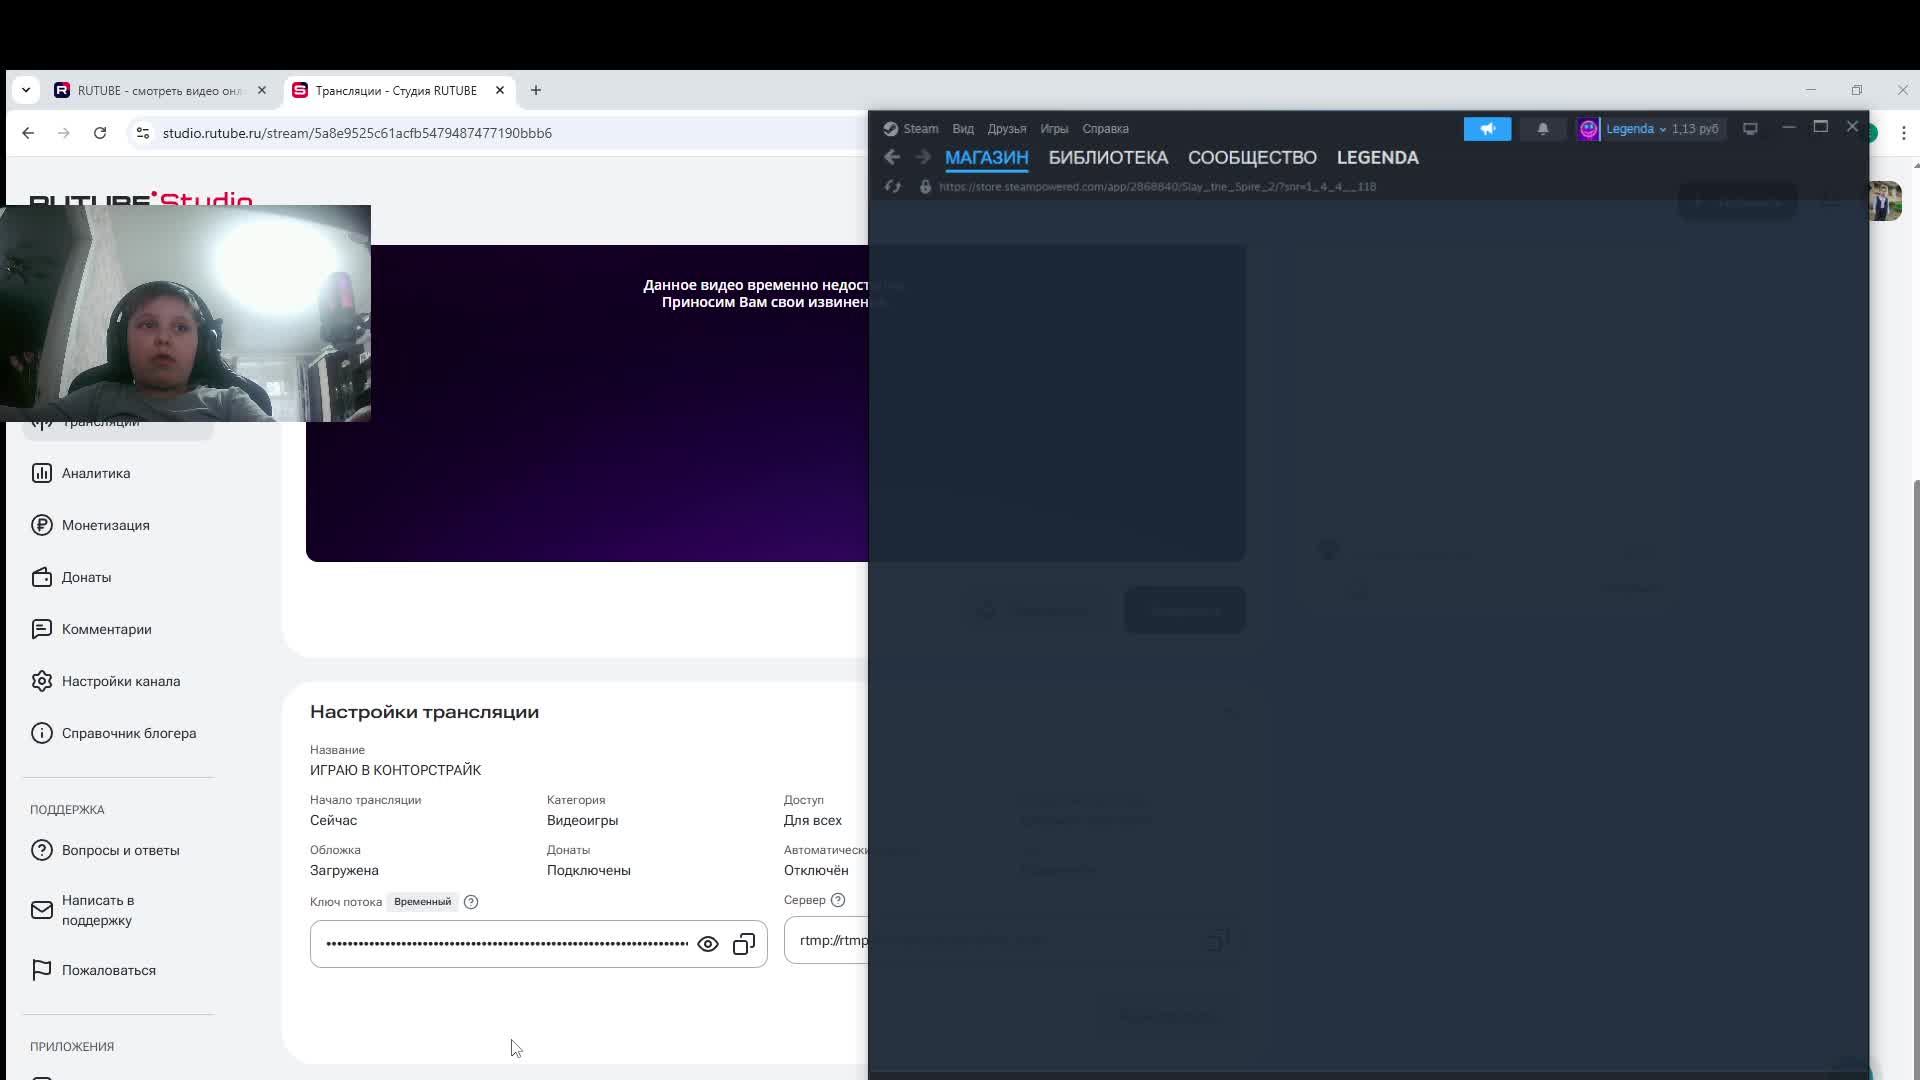Reveal stream key with eye icon
This screenshot has height=1080, width=1920.
(x=707, y=944)
